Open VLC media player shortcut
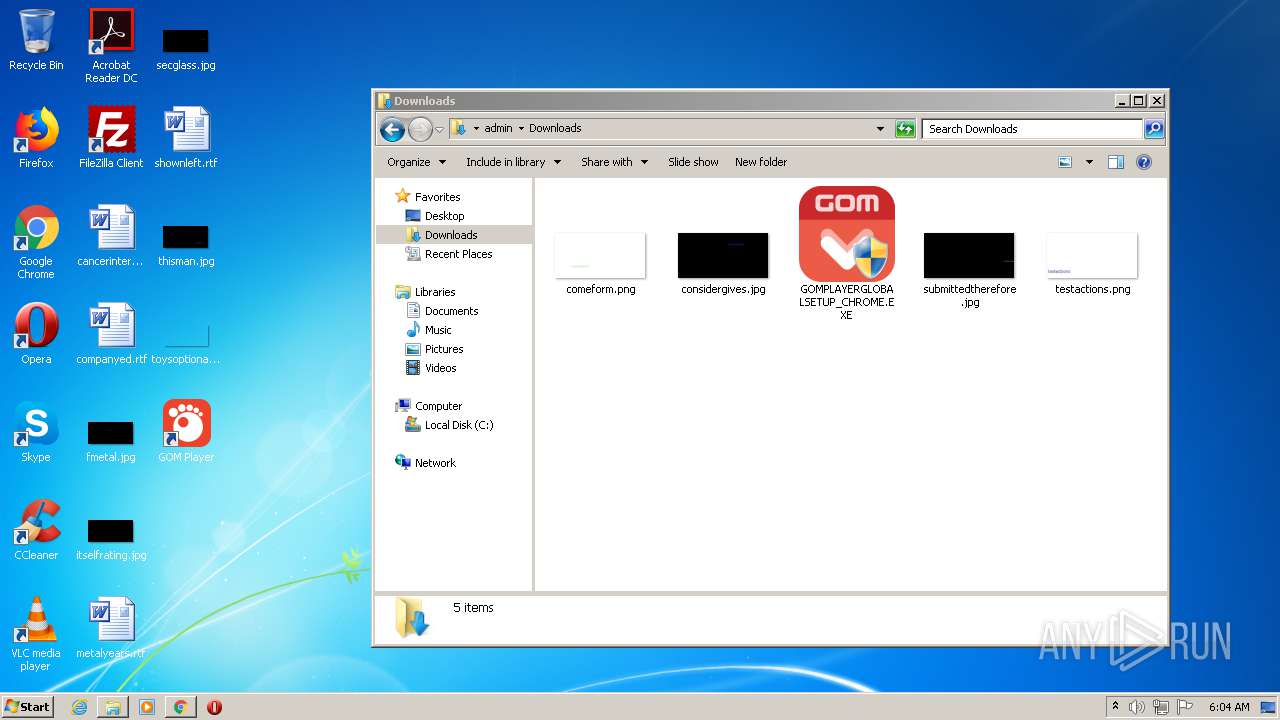Screen dimensions: 1280x720 point(36,634)
